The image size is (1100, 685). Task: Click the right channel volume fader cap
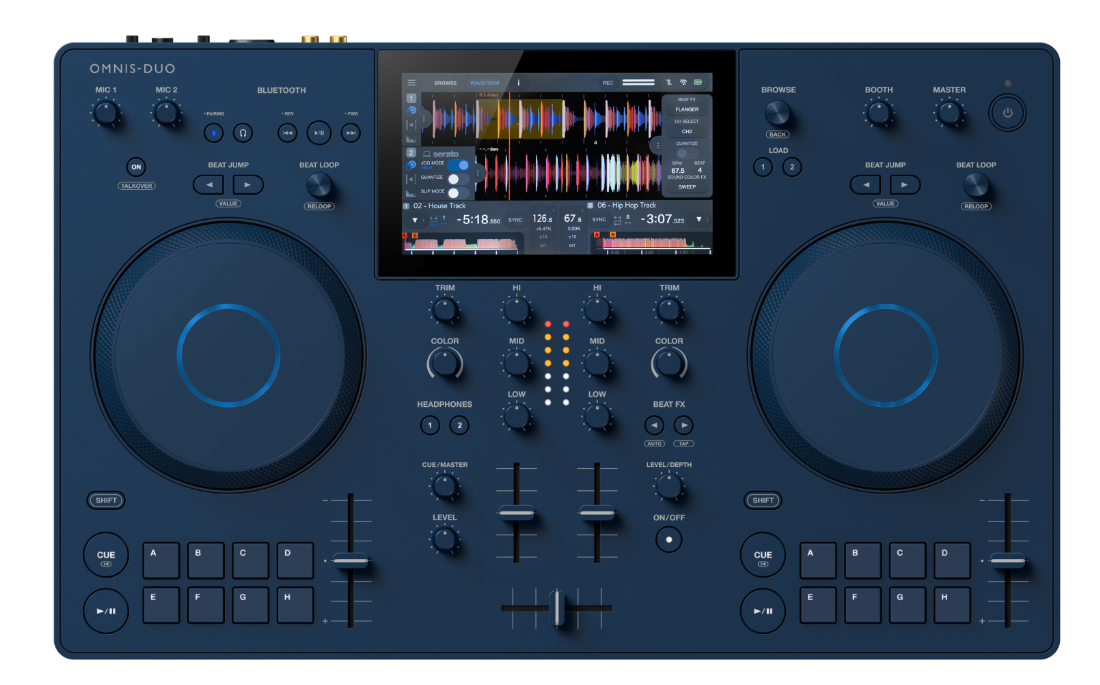point(597,514)
